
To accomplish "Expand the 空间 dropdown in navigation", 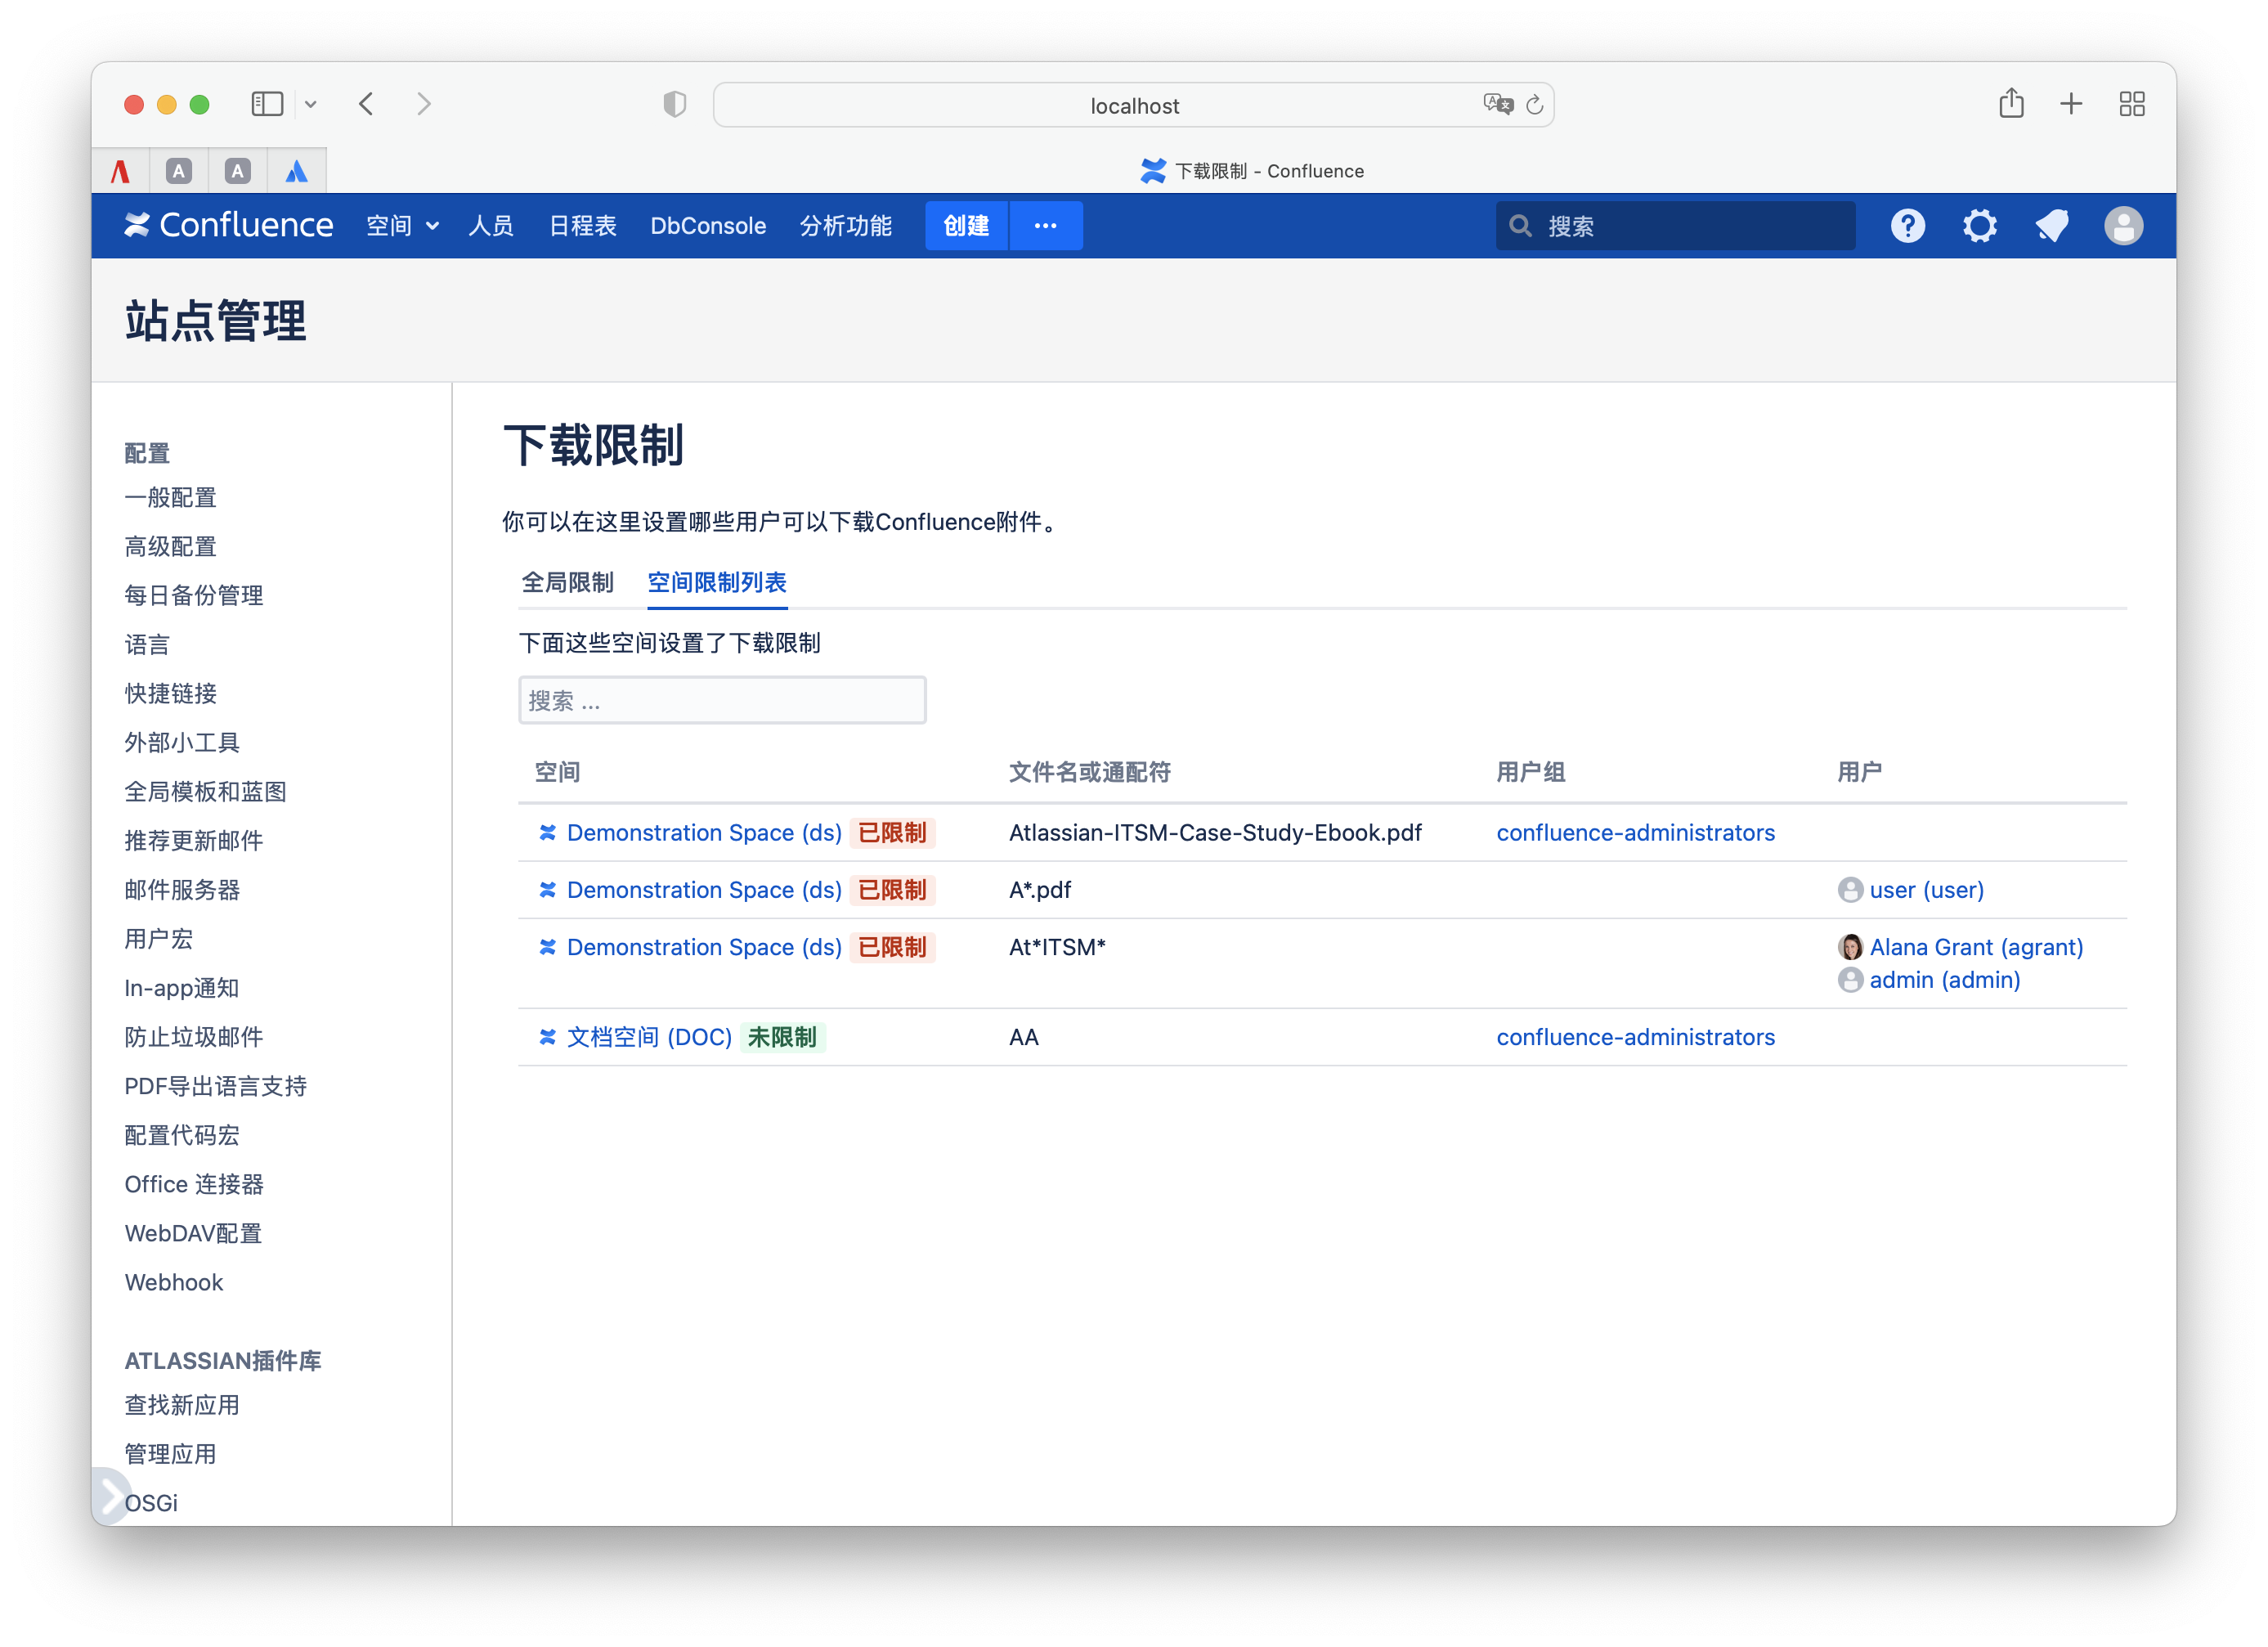I will pyautogui.click(x=402, y=226).
